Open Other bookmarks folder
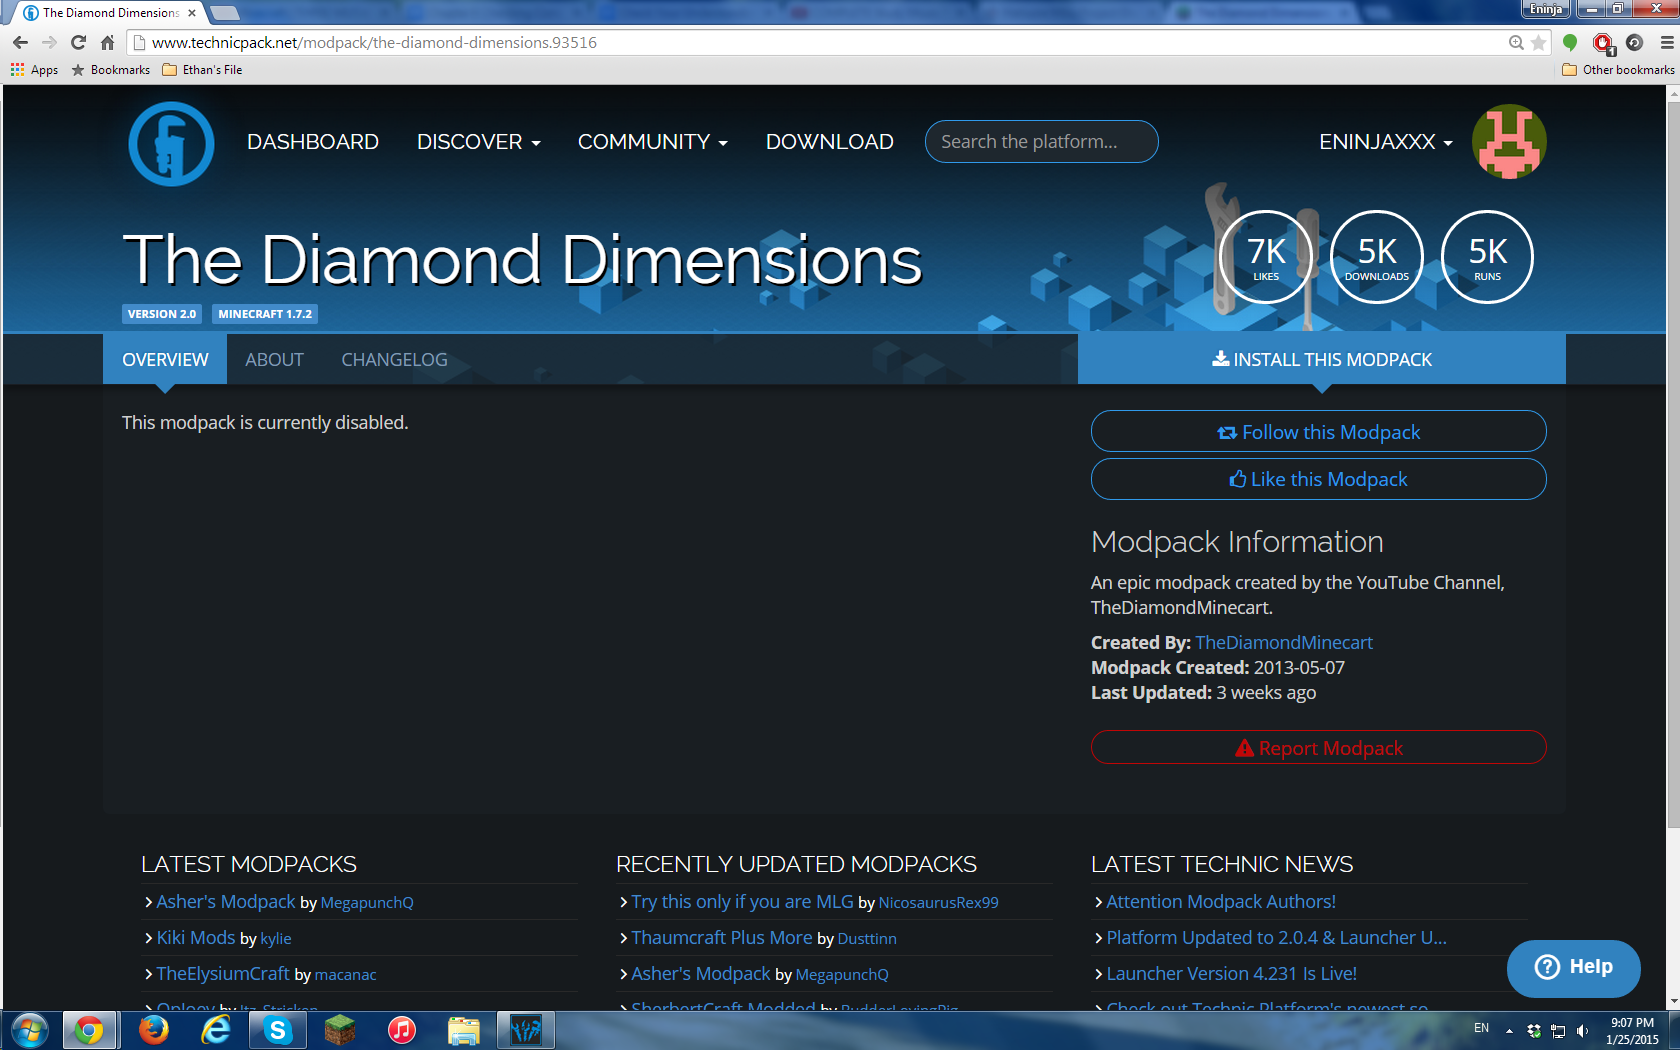 1618,70
